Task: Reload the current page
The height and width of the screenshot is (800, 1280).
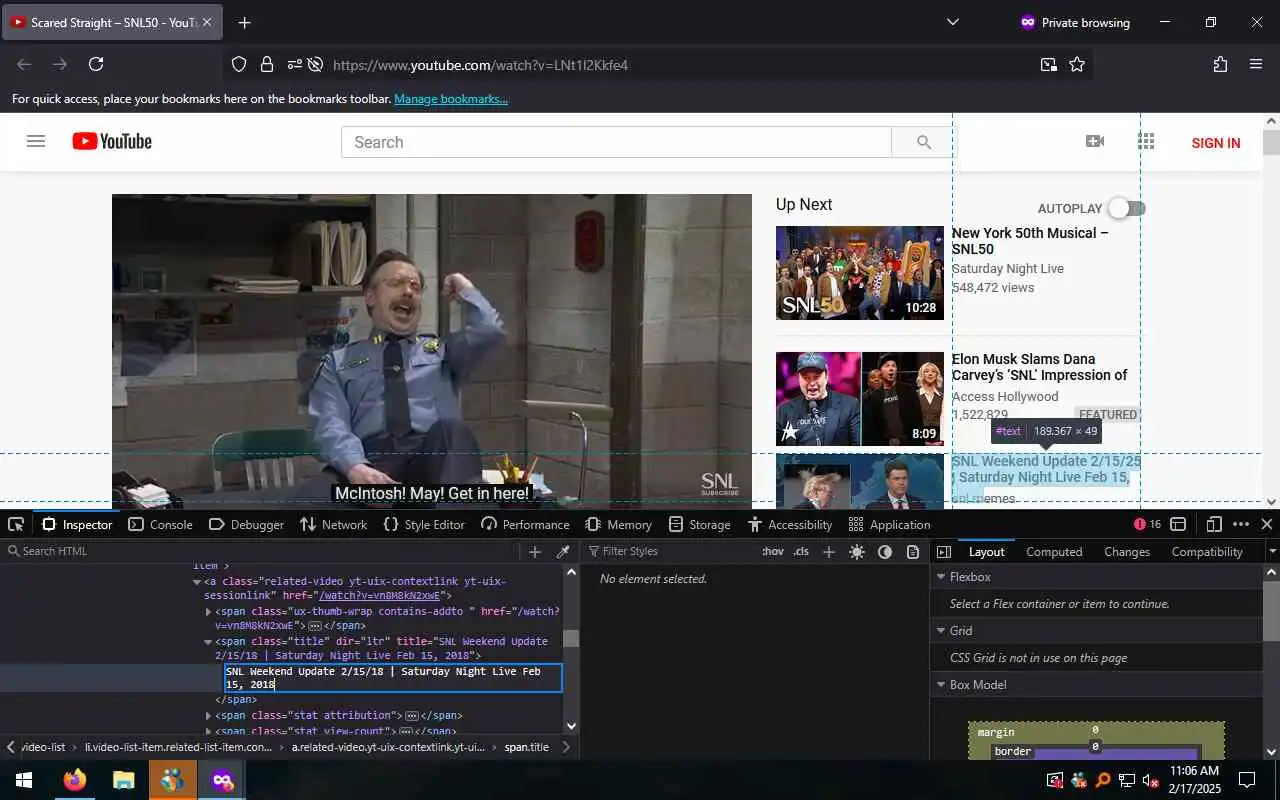Action: click(96, 64)
